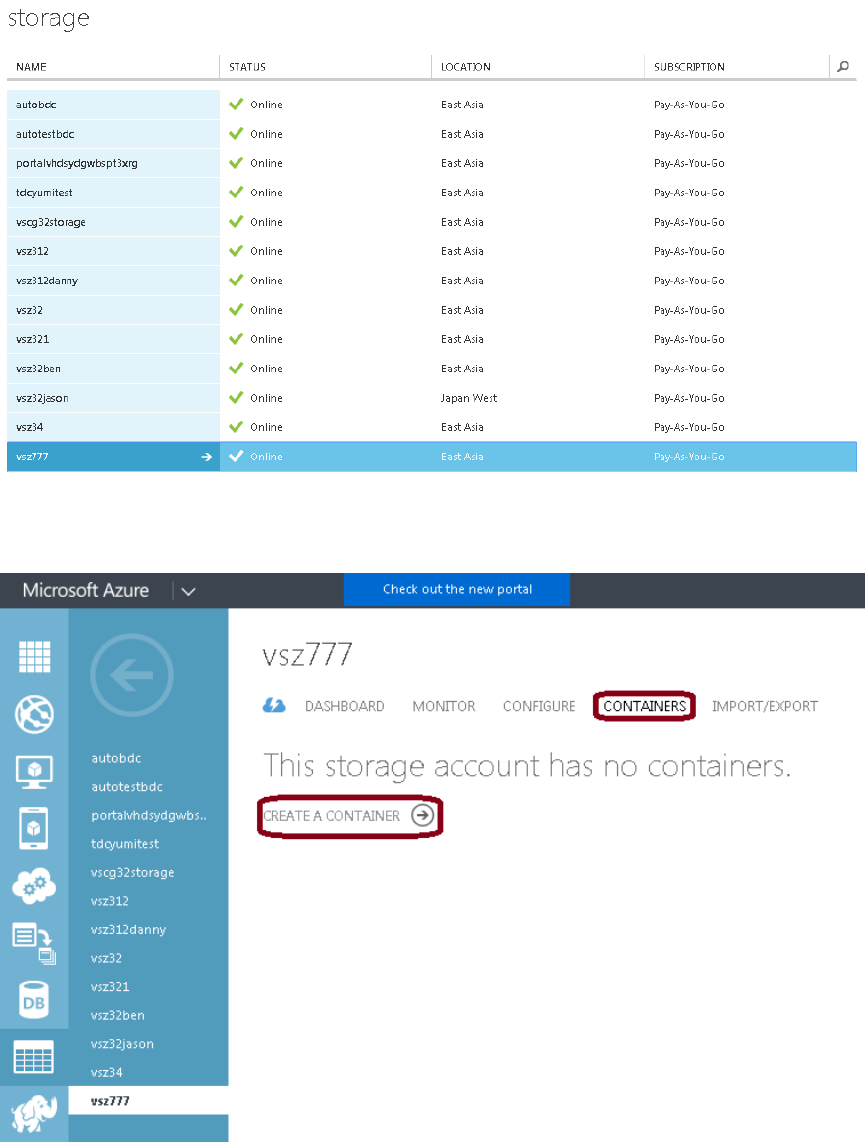Open vsz34 storage account in table
The image size is (865, 1142).
tap(29, 428)
